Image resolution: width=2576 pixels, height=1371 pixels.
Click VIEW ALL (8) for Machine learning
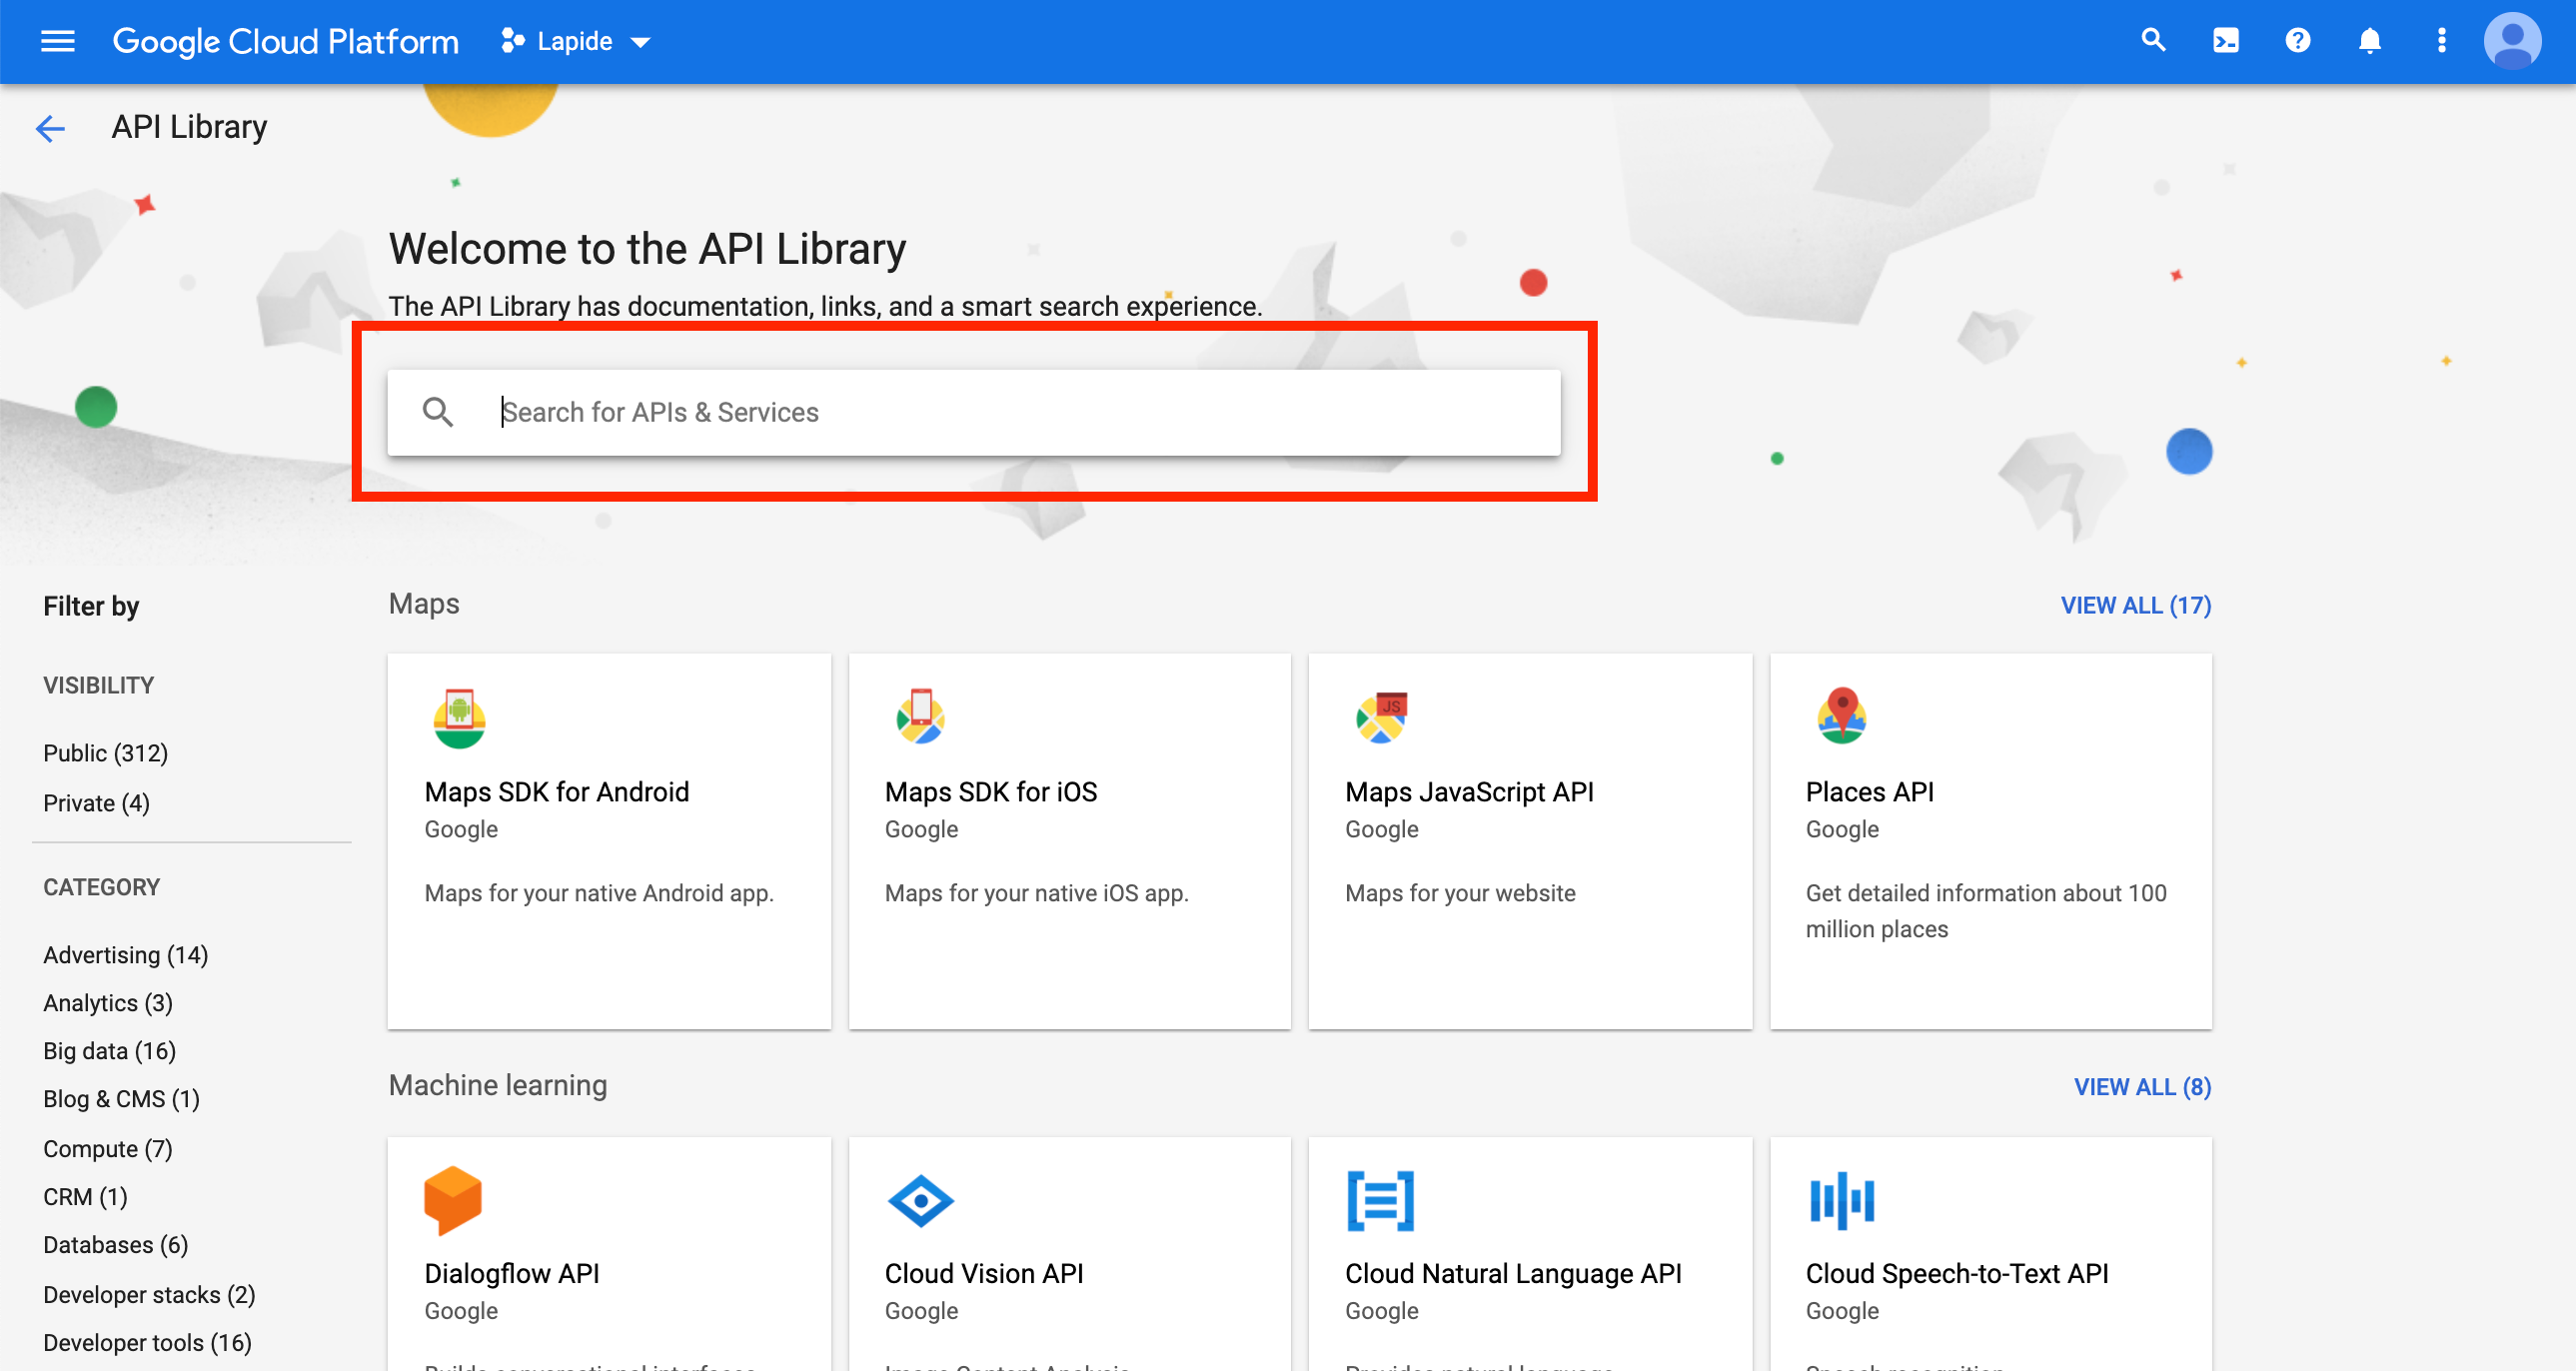pos(2141,1087)
